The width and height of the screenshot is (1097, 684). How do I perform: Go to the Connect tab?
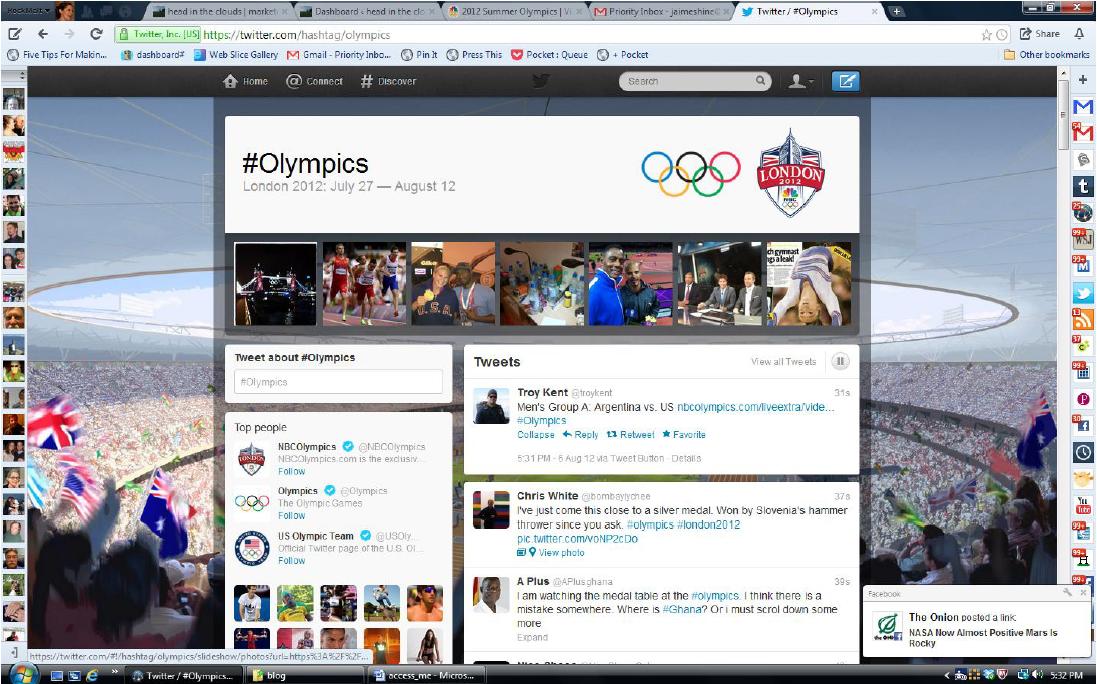click(314, 82)
